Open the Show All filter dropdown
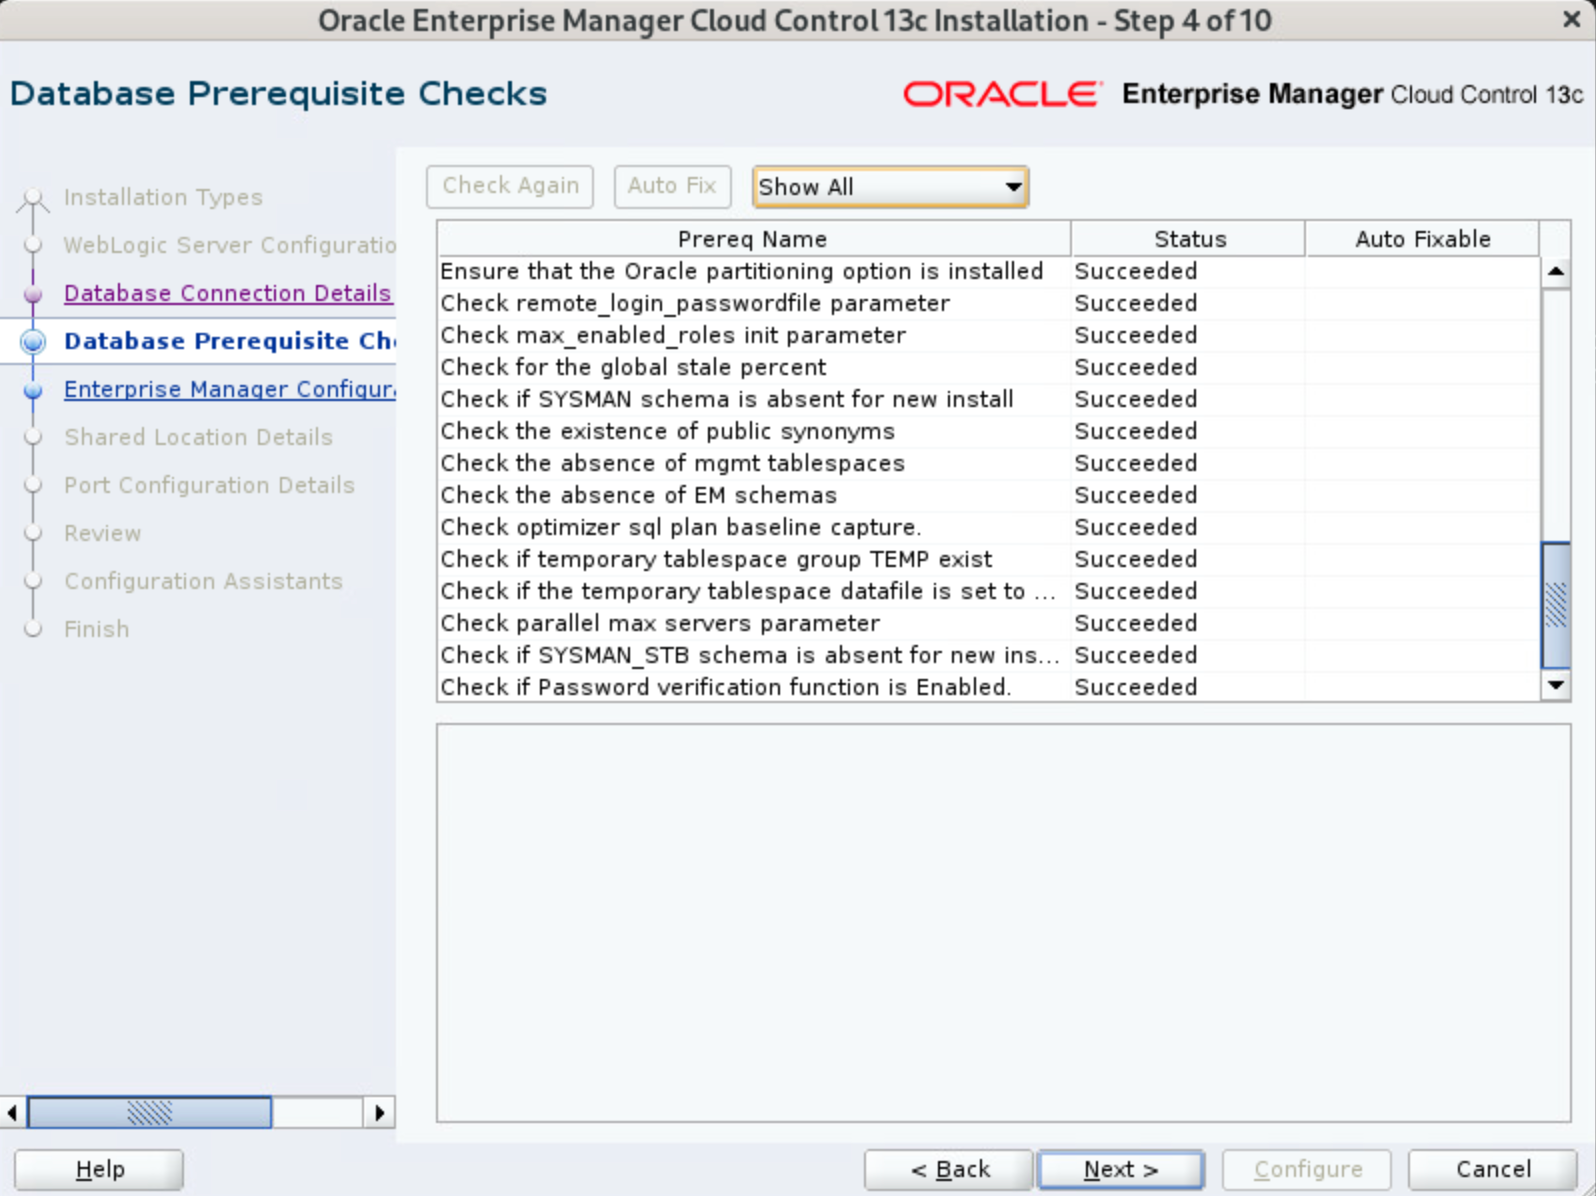This screenshot has height=1196, width=1596. click(890, 187)
